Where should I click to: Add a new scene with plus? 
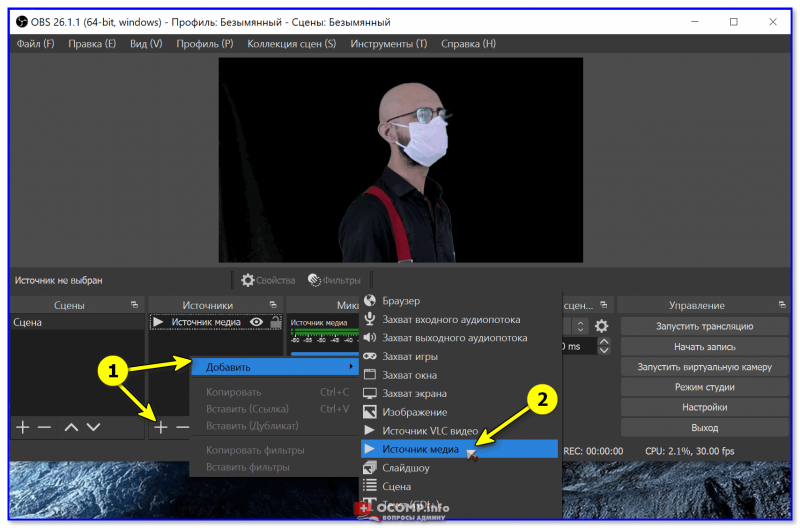coord(22,427)
